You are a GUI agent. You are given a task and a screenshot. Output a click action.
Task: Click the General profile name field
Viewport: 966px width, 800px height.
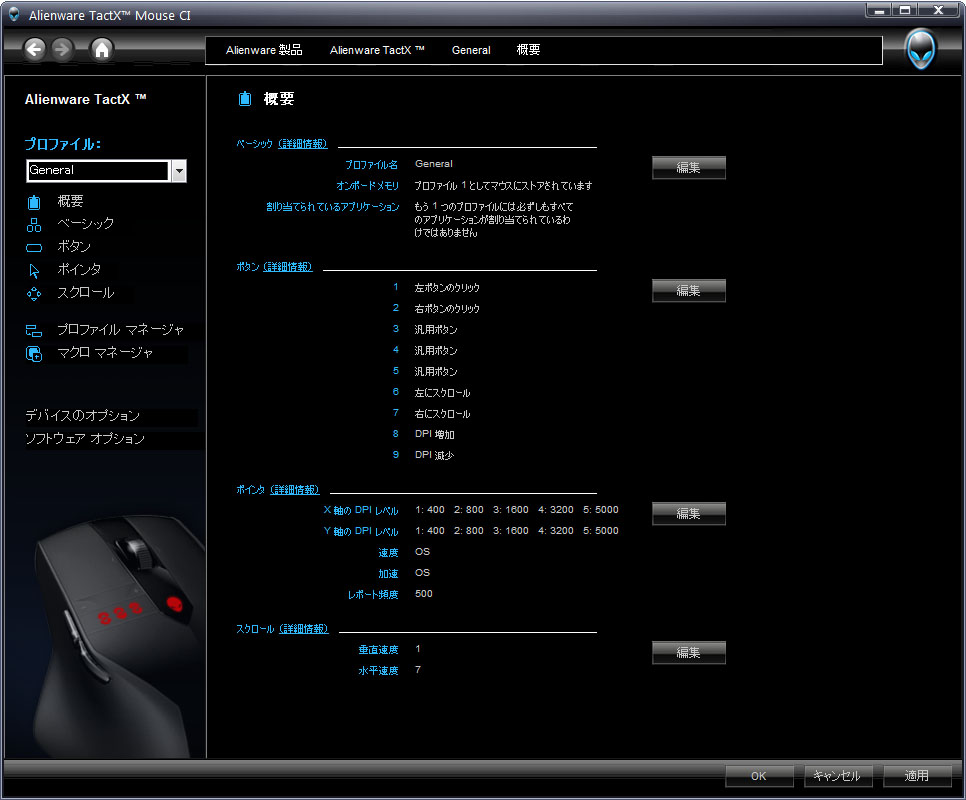[x=97, y=171]
